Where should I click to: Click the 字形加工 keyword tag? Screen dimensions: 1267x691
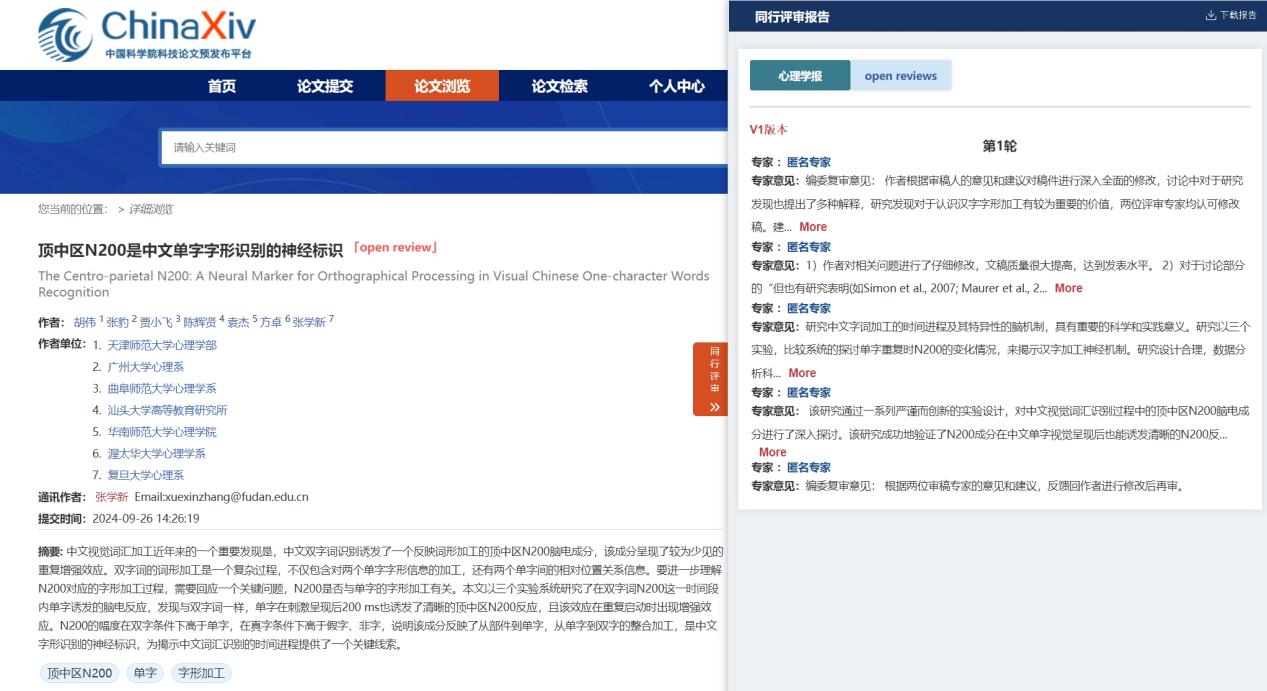click(201, 673)
